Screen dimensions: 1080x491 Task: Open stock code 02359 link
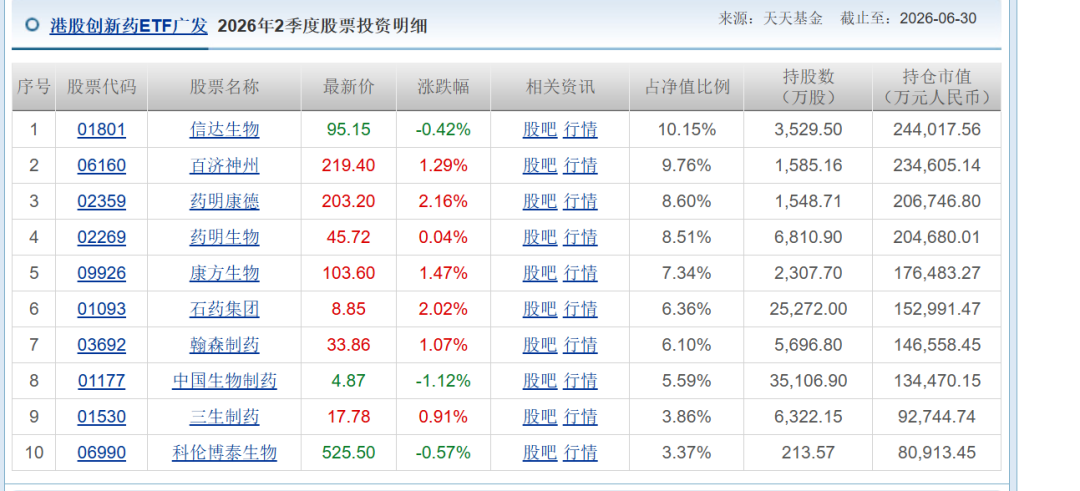coord(101,201)
